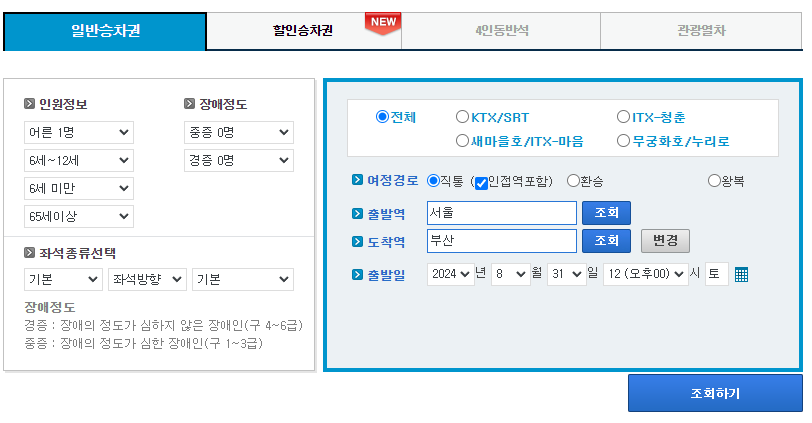Viewport: 812px width, 423px height.
Task: Click the arrow icon beside 인원정보
Action: tap(30, 104)
